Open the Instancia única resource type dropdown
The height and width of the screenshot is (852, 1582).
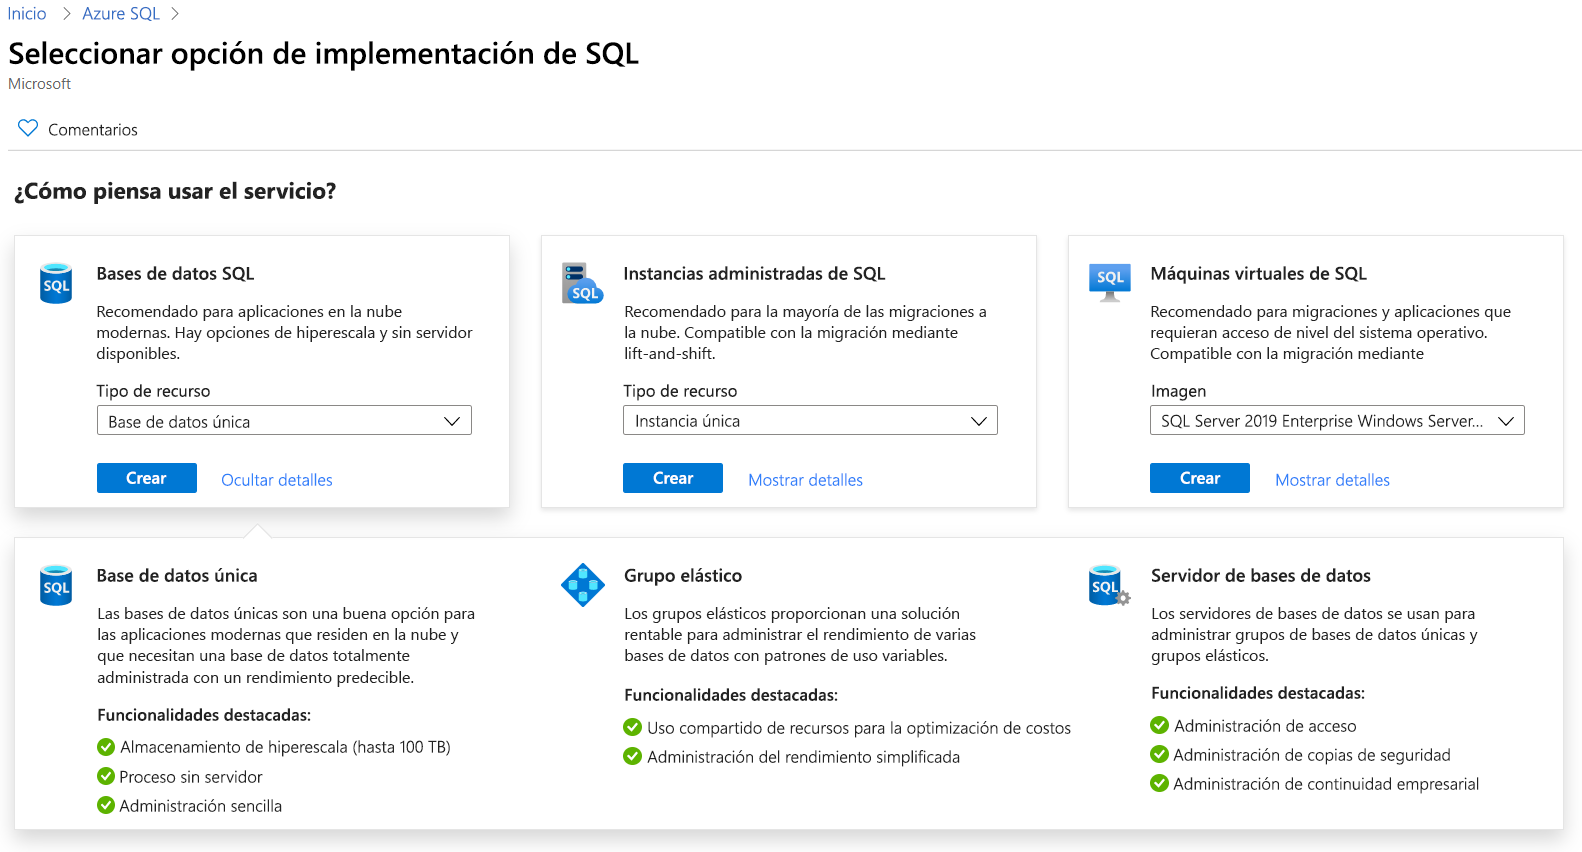click(810, 421)
